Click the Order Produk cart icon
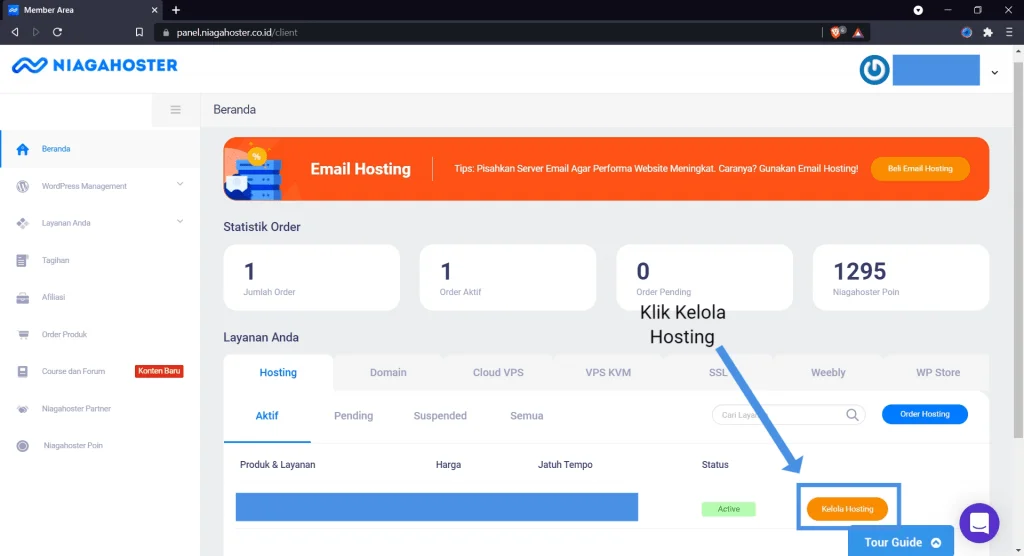 pyautogui.click(x=22, y=335)
